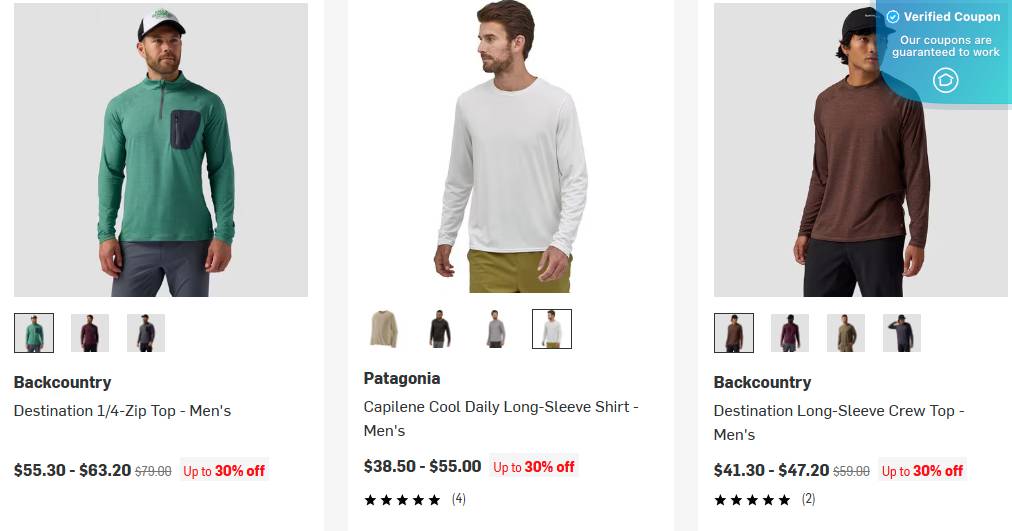Screen dimensions: 1012x531
Task: Select tan swatch of Capilene Cool shirt
Action: pyautogui.click(x=384, y=329)
